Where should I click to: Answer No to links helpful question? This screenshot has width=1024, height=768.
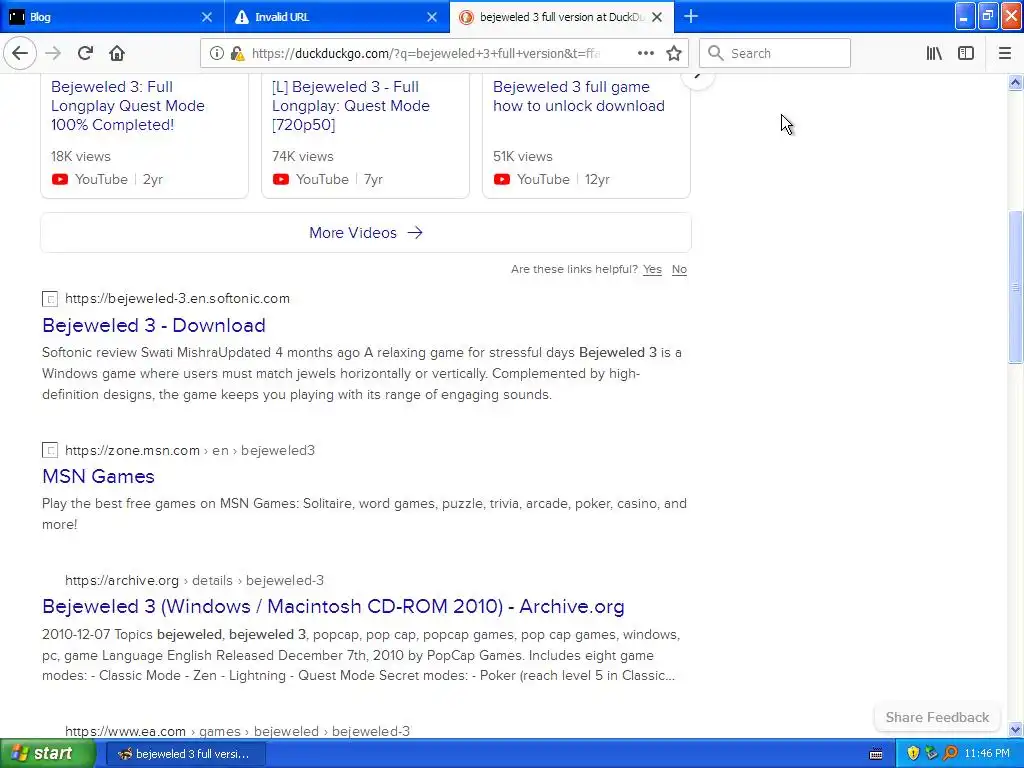point(679,269)
